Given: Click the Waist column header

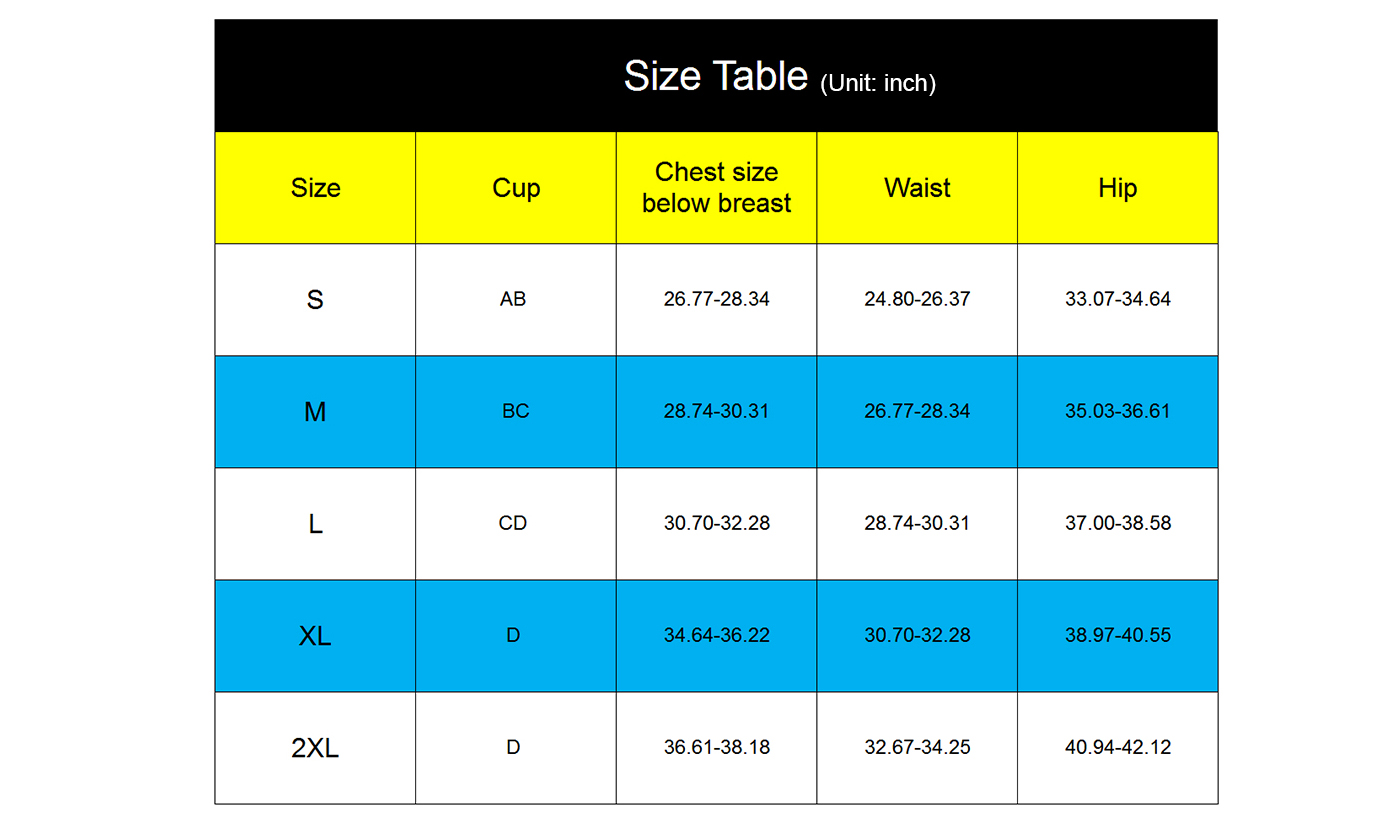Looking at the screenshot, I should [917, 188].
